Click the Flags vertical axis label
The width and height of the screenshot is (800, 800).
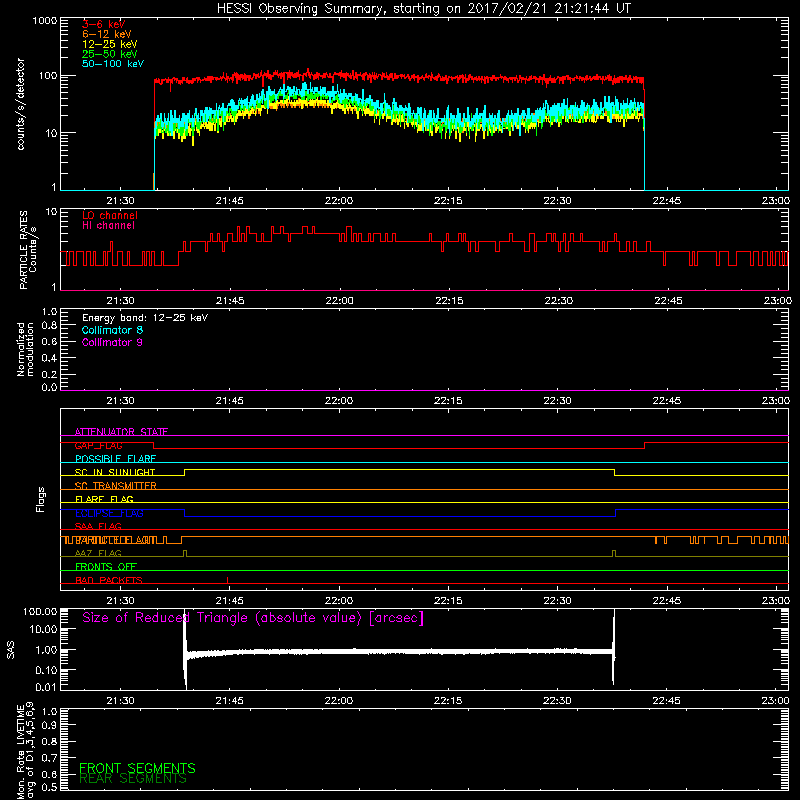pos(41,499)
